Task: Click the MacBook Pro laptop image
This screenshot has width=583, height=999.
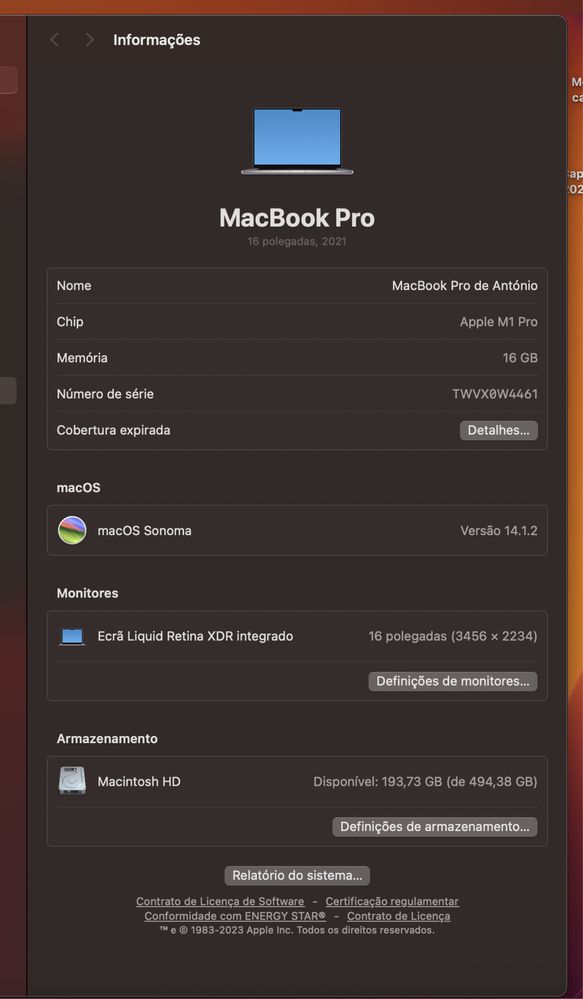Action: click(x=297, y=141)
